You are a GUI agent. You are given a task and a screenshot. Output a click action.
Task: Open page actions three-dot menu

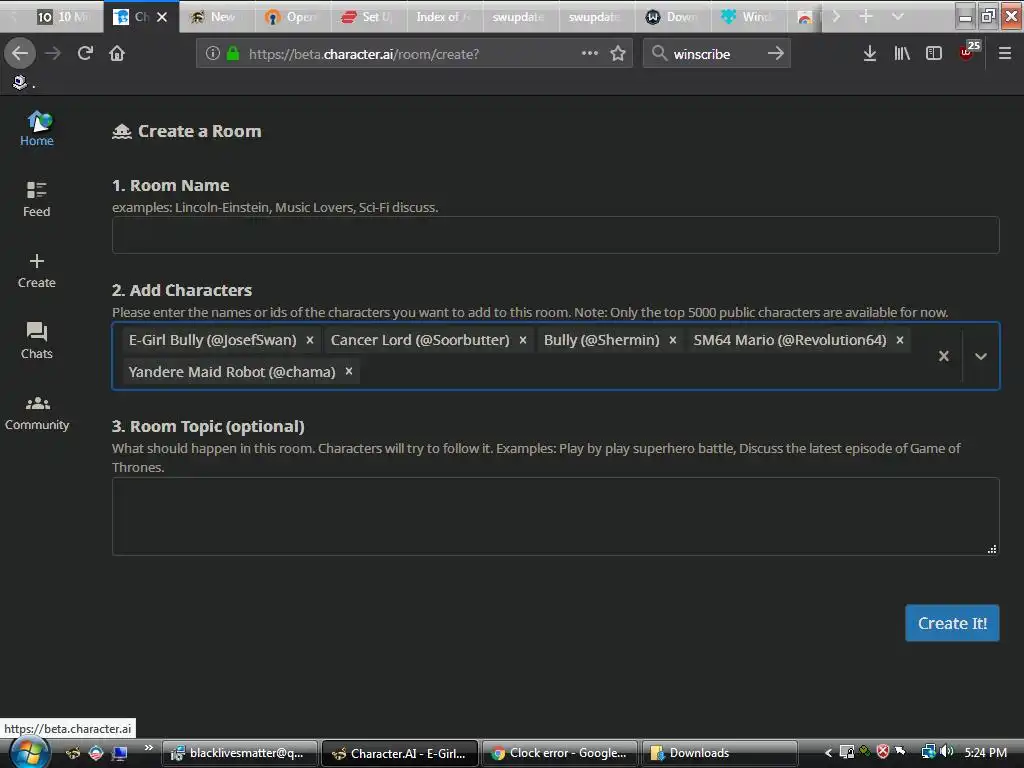(x=590, y=54)
